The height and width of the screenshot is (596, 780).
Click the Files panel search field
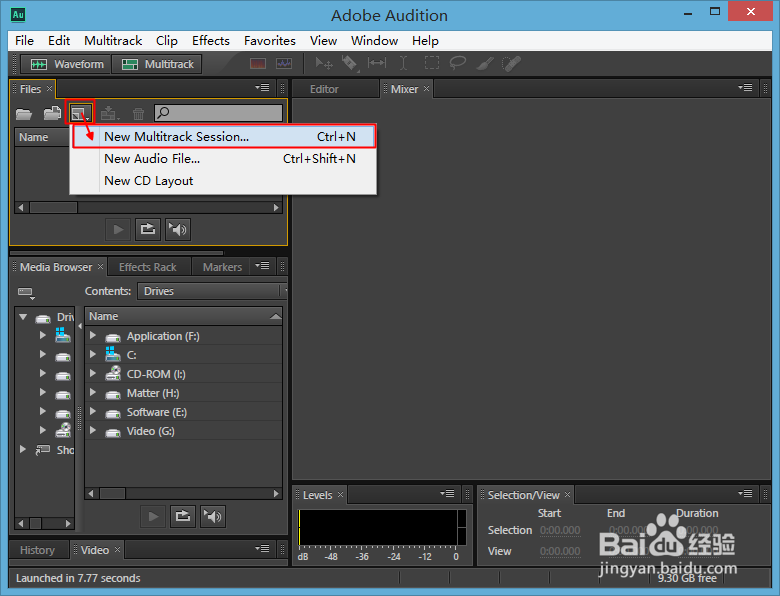coord(218,113)
